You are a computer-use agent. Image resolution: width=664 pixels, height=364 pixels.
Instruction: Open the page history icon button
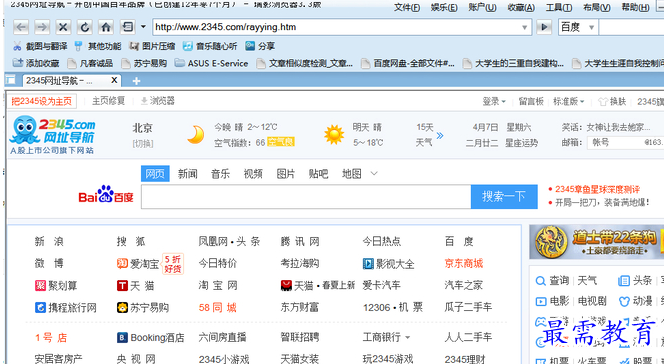pyautogui.click(x=127, y=28)
